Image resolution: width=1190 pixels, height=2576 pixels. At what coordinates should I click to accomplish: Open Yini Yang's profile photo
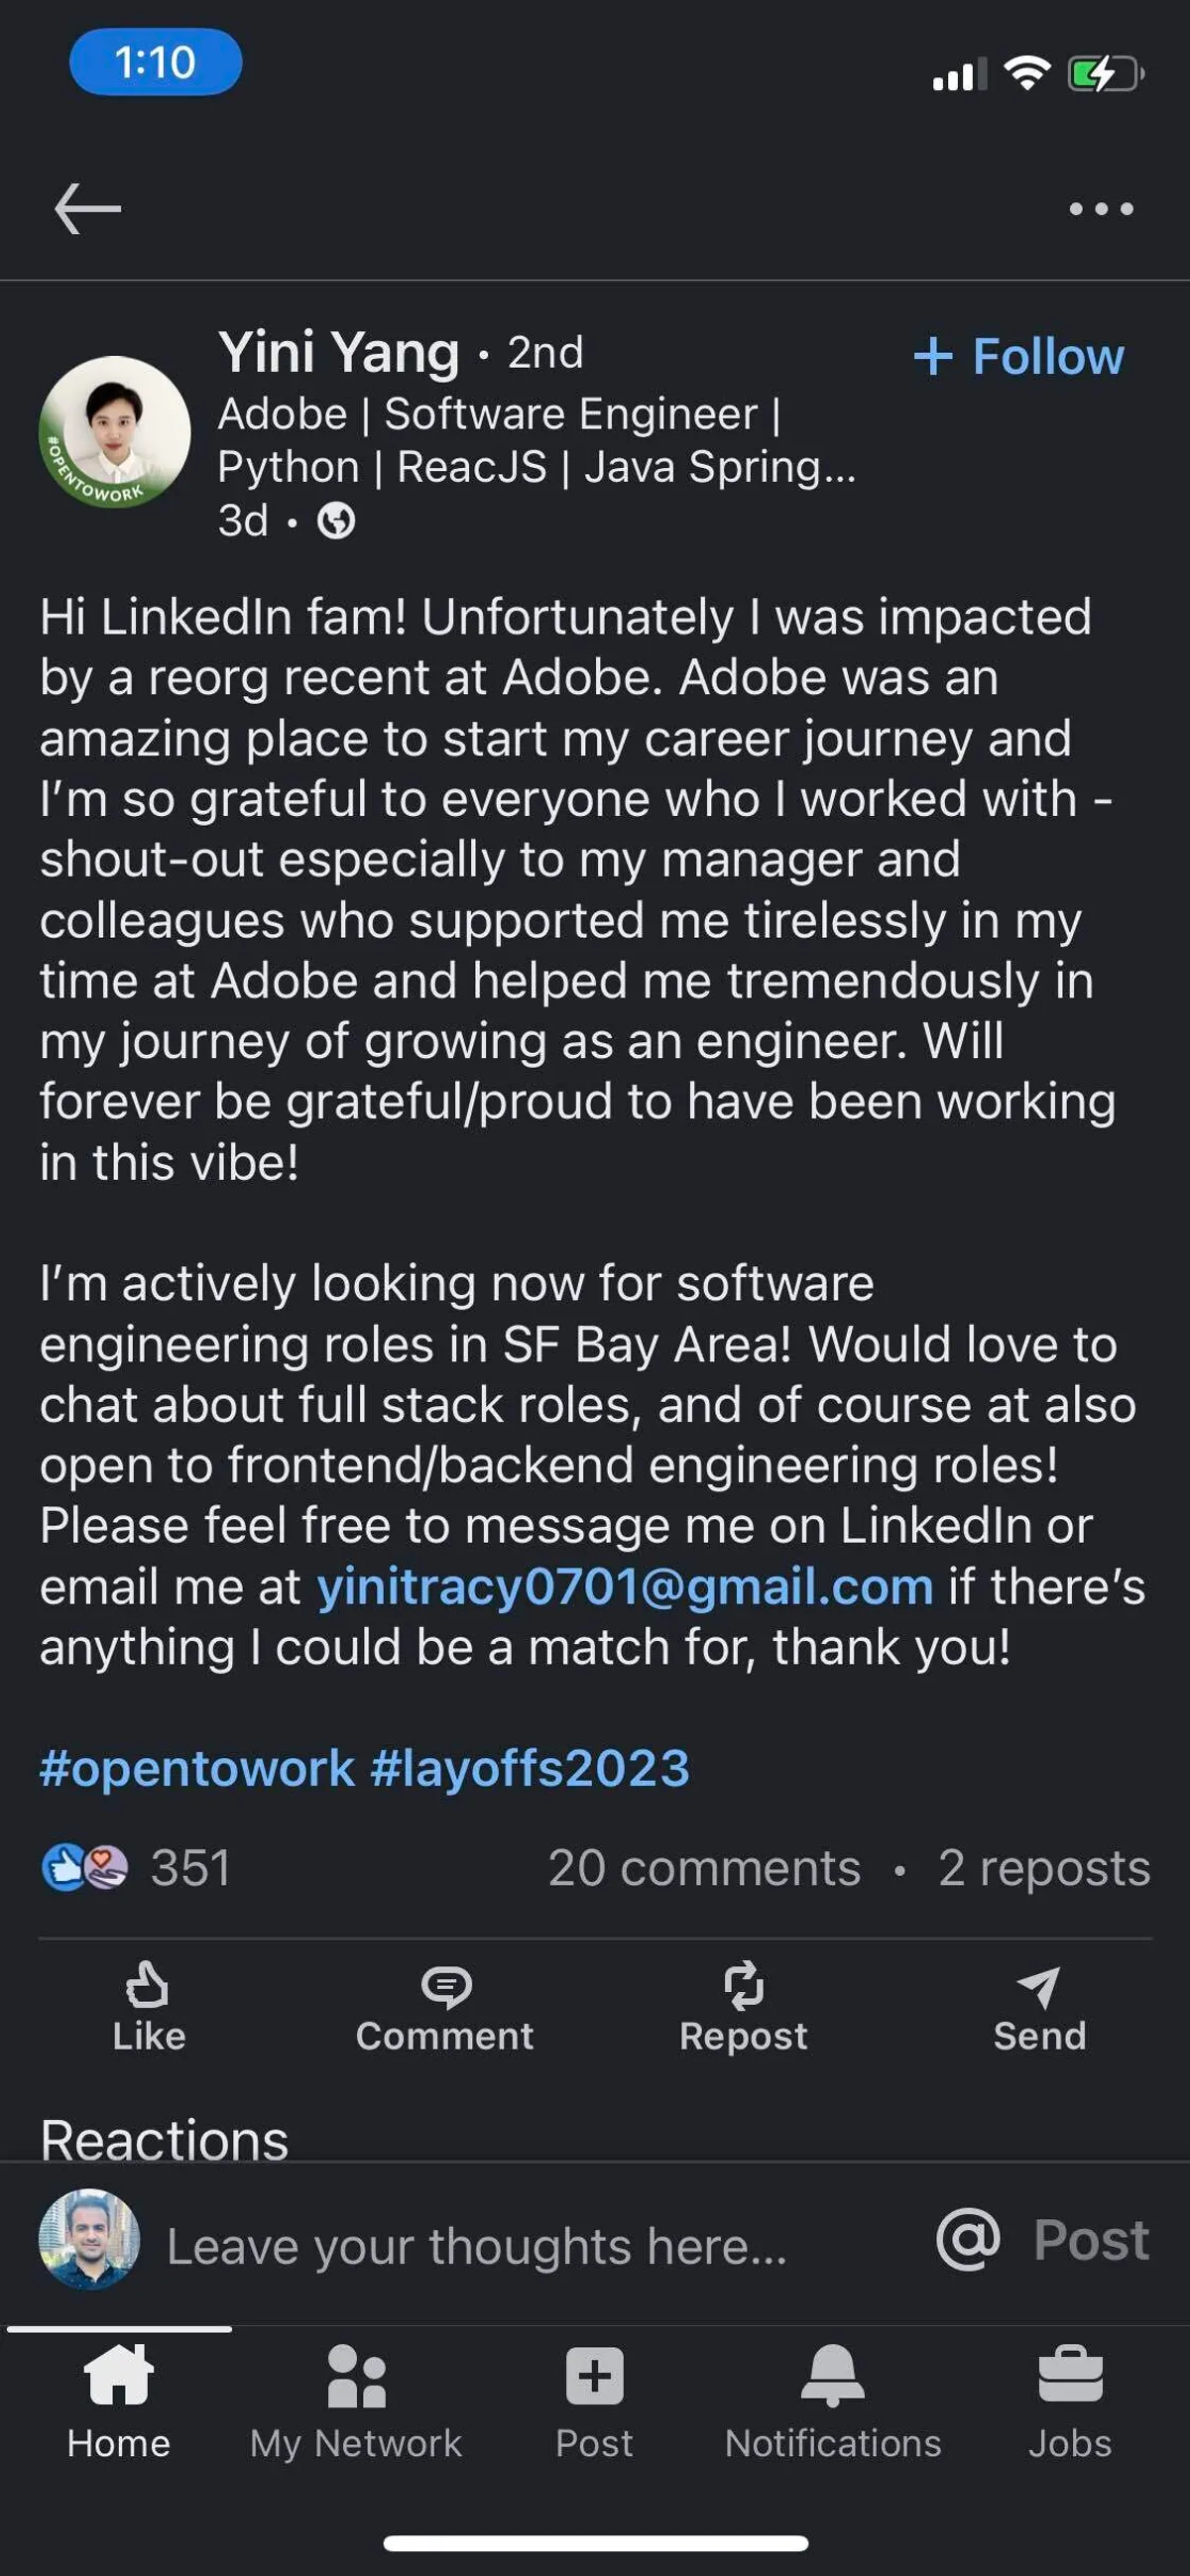coord(114,432)
